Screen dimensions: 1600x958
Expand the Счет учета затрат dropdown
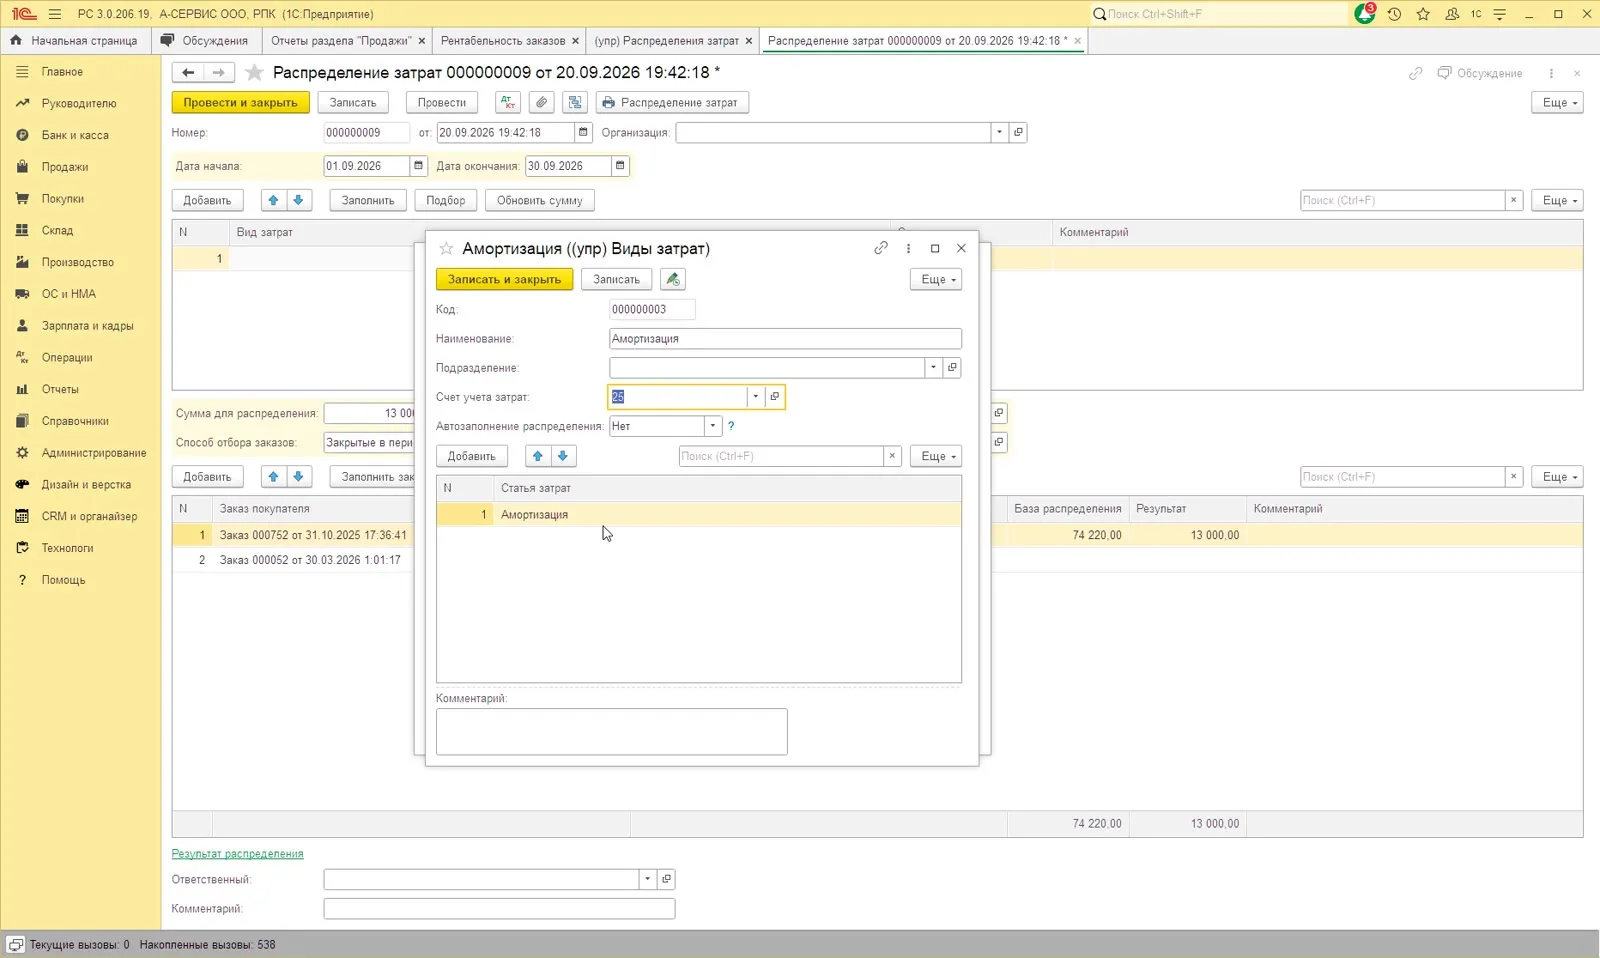(x=756, y=397)
